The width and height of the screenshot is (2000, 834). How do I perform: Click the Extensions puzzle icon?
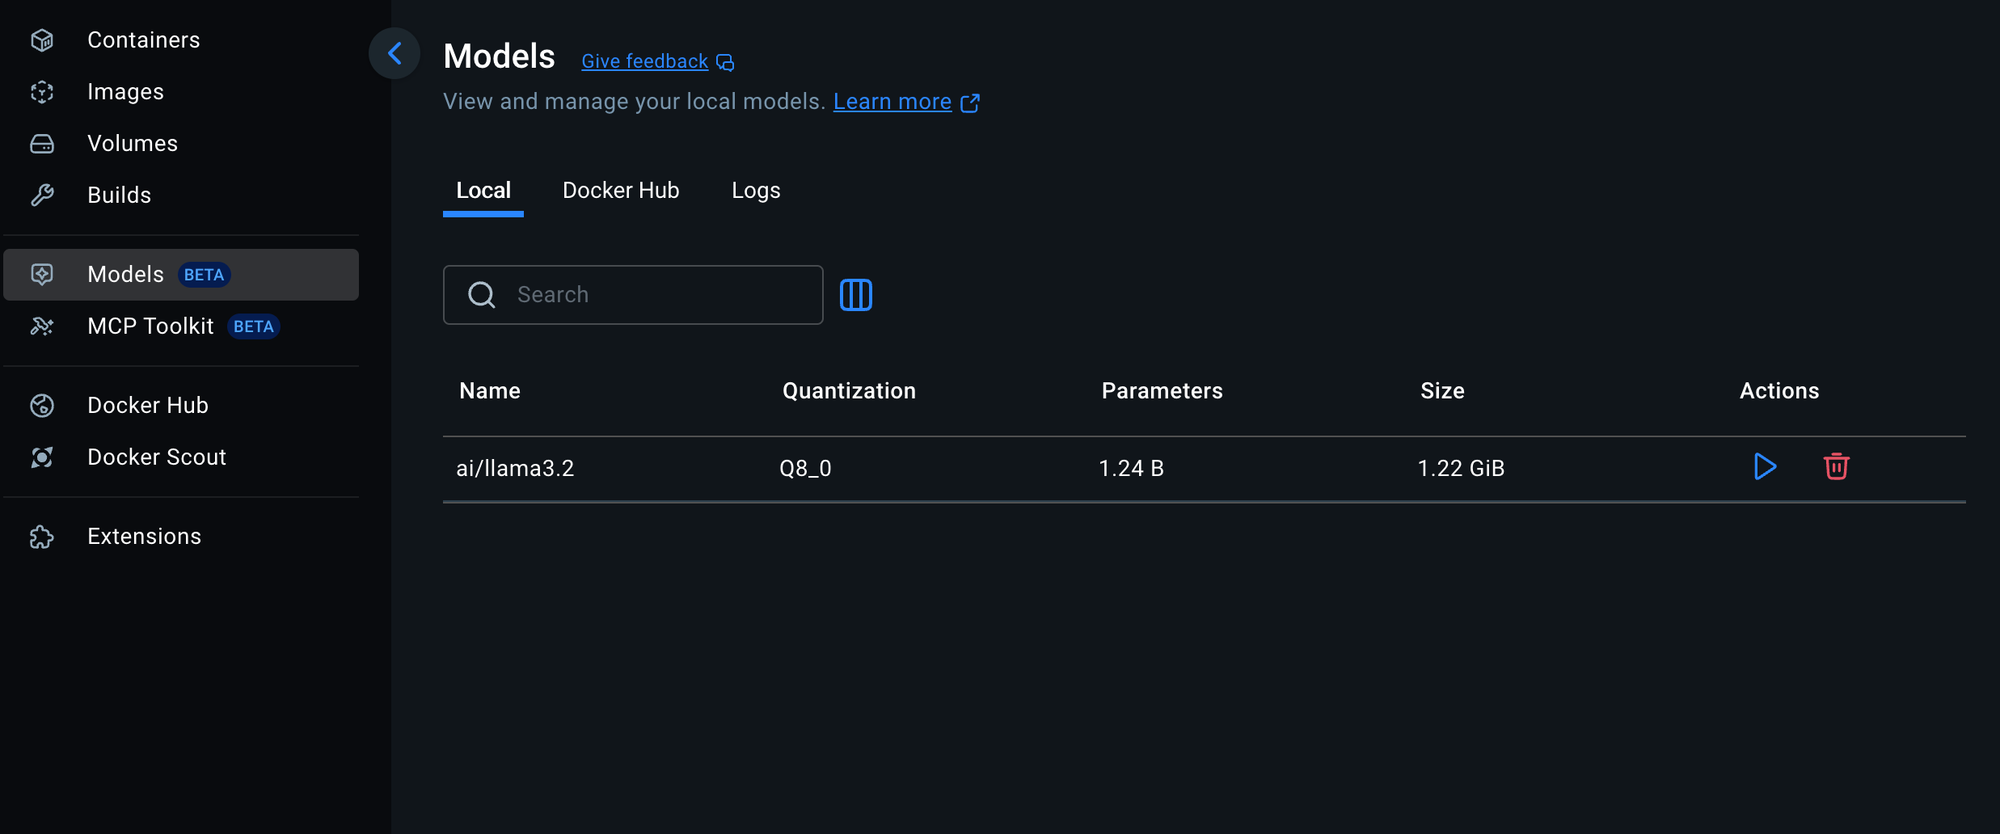(42, 537)
